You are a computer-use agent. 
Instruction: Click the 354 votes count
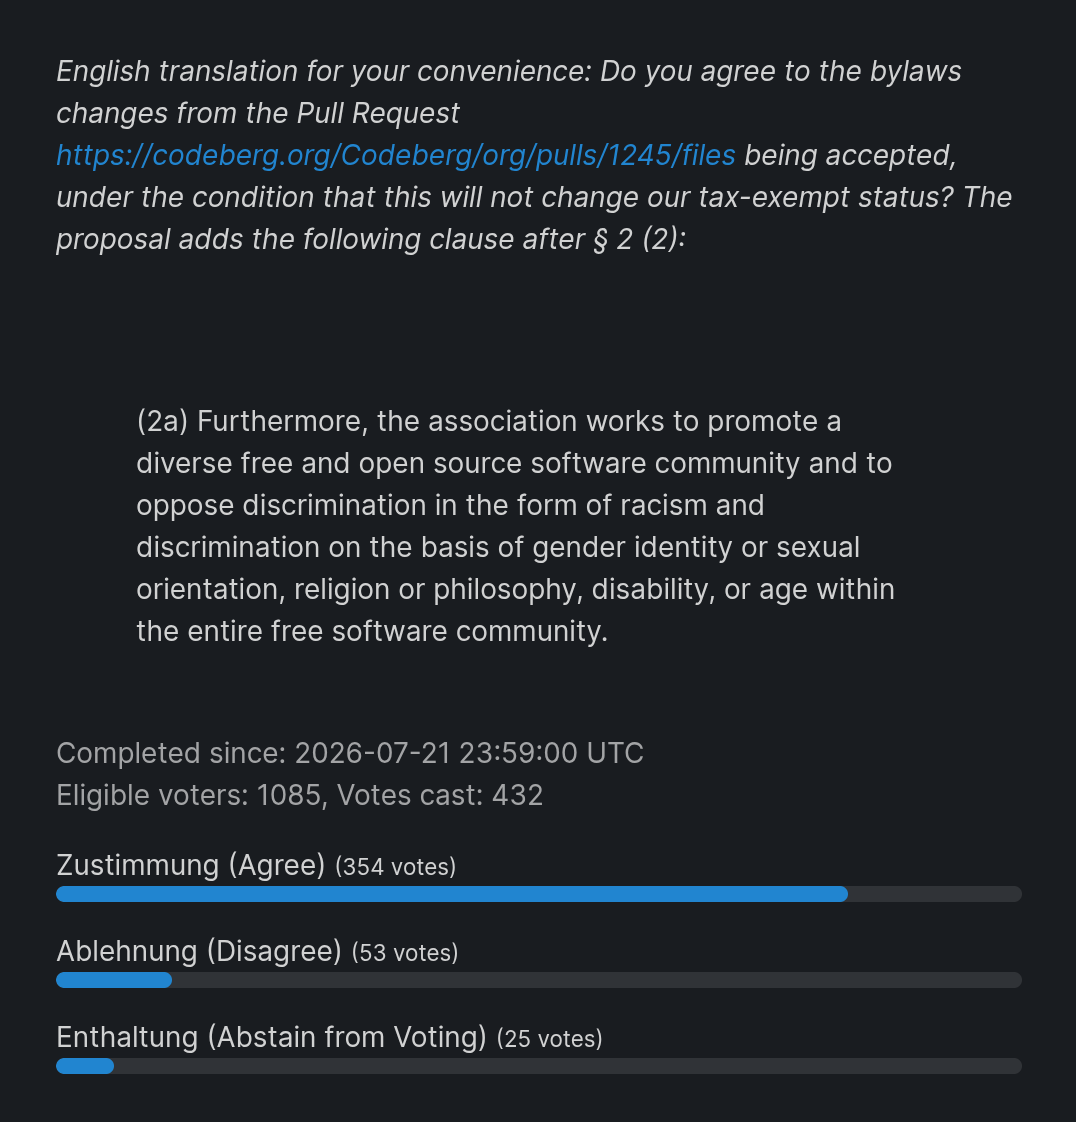pyautogui.click(x=396, y=867)
